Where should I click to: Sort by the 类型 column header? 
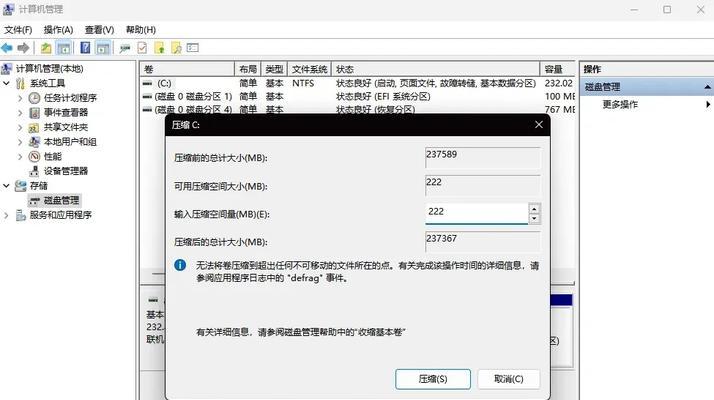tap(274, 69)
